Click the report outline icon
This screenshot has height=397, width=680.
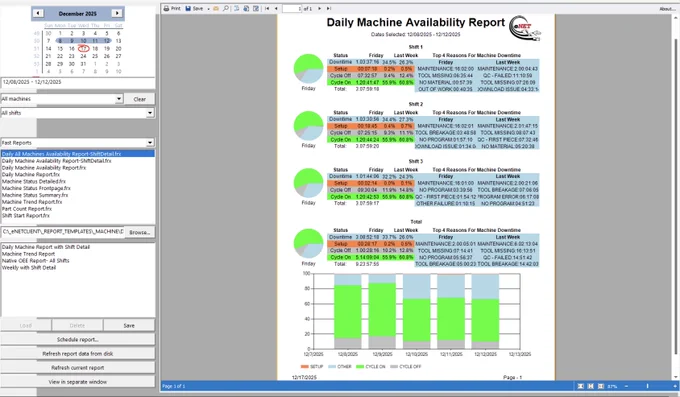point(237,8)
